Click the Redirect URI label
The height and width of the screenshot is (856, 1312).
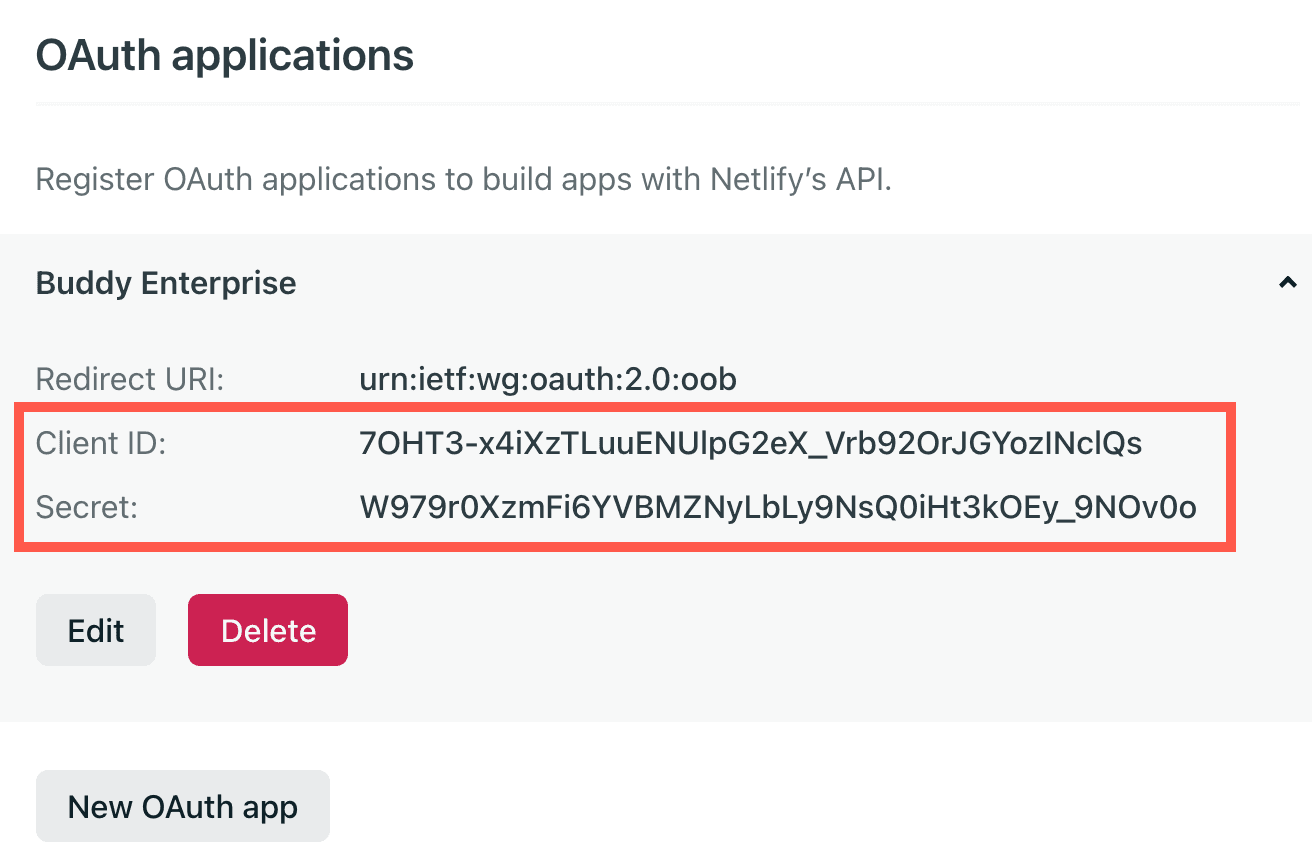click(x=130, y=380)
